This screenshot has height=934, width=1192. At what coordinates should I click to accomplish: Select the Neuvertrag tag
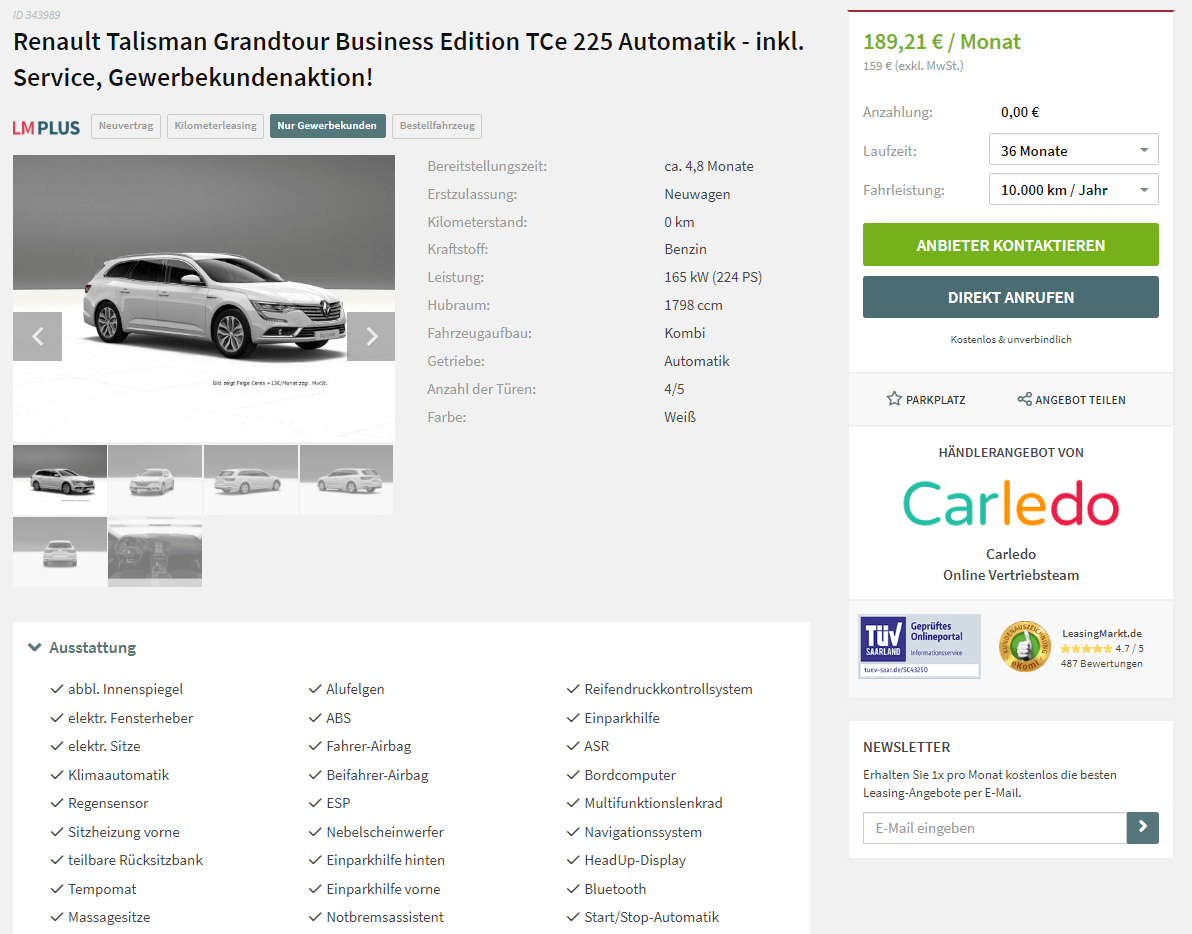125,125
